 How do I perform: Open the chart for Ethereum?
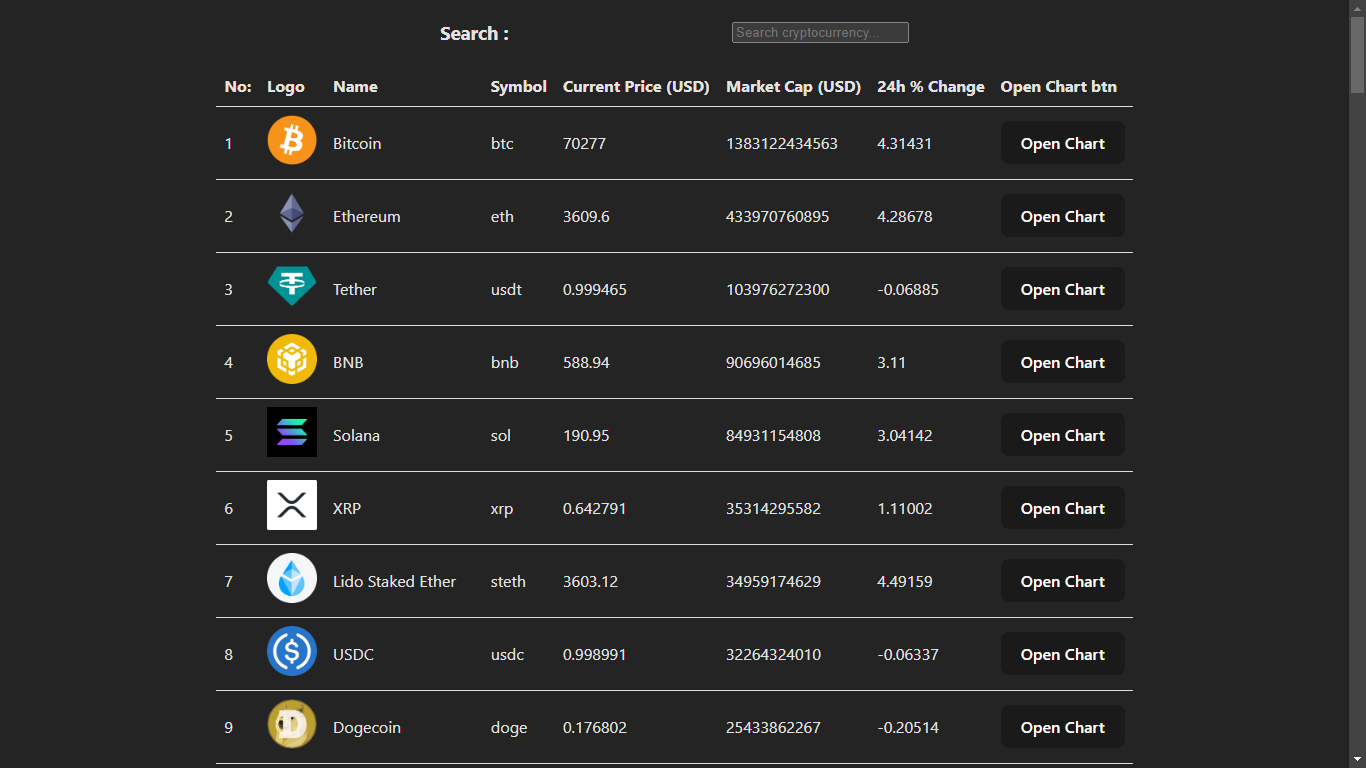pyautogui.click(x=1062, y=216)
